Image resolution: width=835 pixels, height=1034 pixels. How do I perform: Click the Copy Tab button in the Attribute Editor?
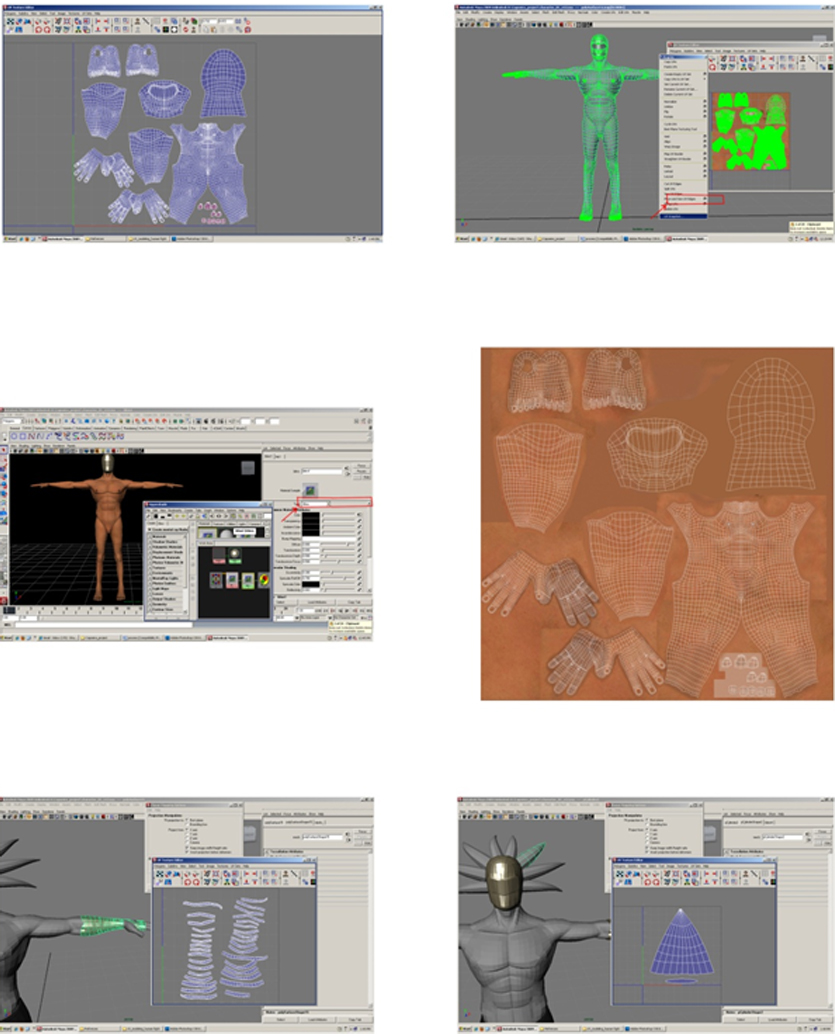pos(351,600)
